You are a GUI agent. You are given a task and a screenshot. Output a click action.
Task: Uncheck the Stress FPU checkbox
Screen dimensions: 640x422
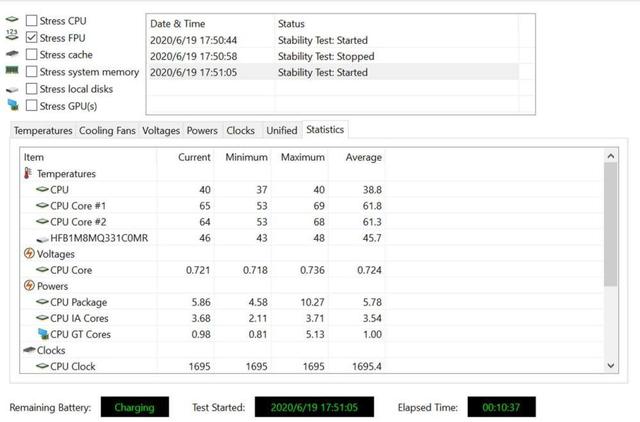click(x=32, y=38)
